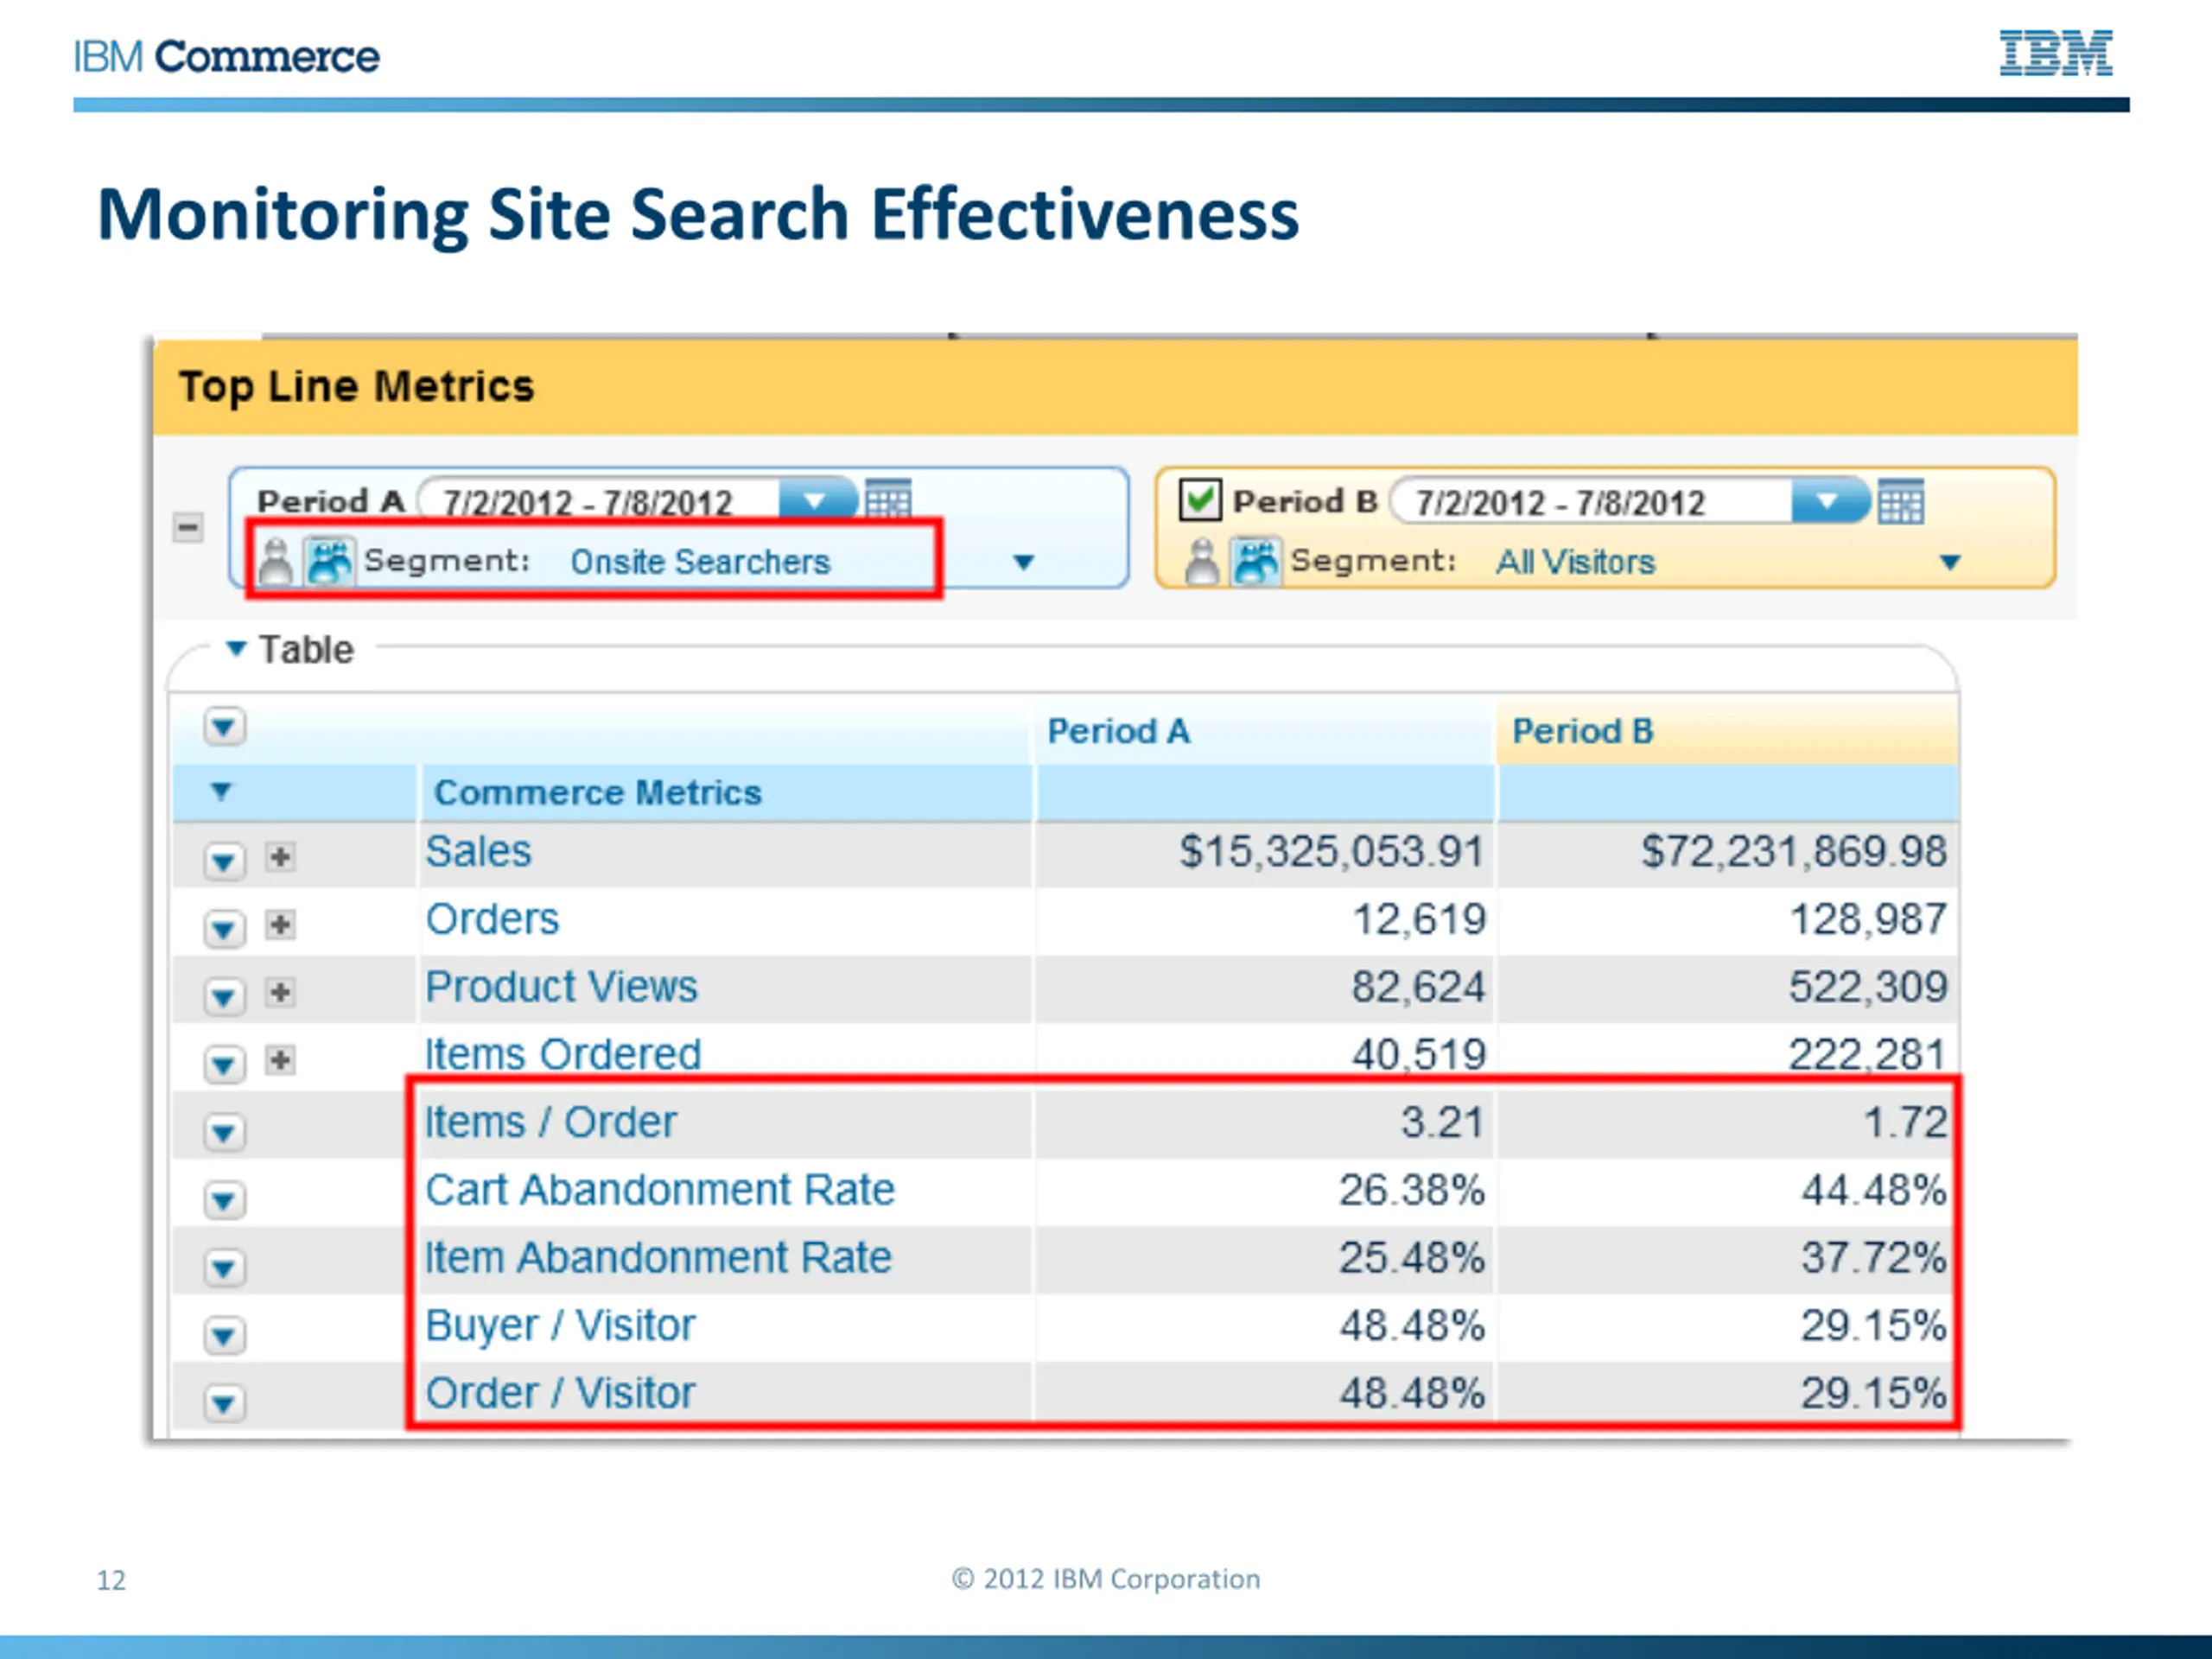Collapse the Table section triangle
This screenshot has width=2212, height=1659.
tap(236, 648)
